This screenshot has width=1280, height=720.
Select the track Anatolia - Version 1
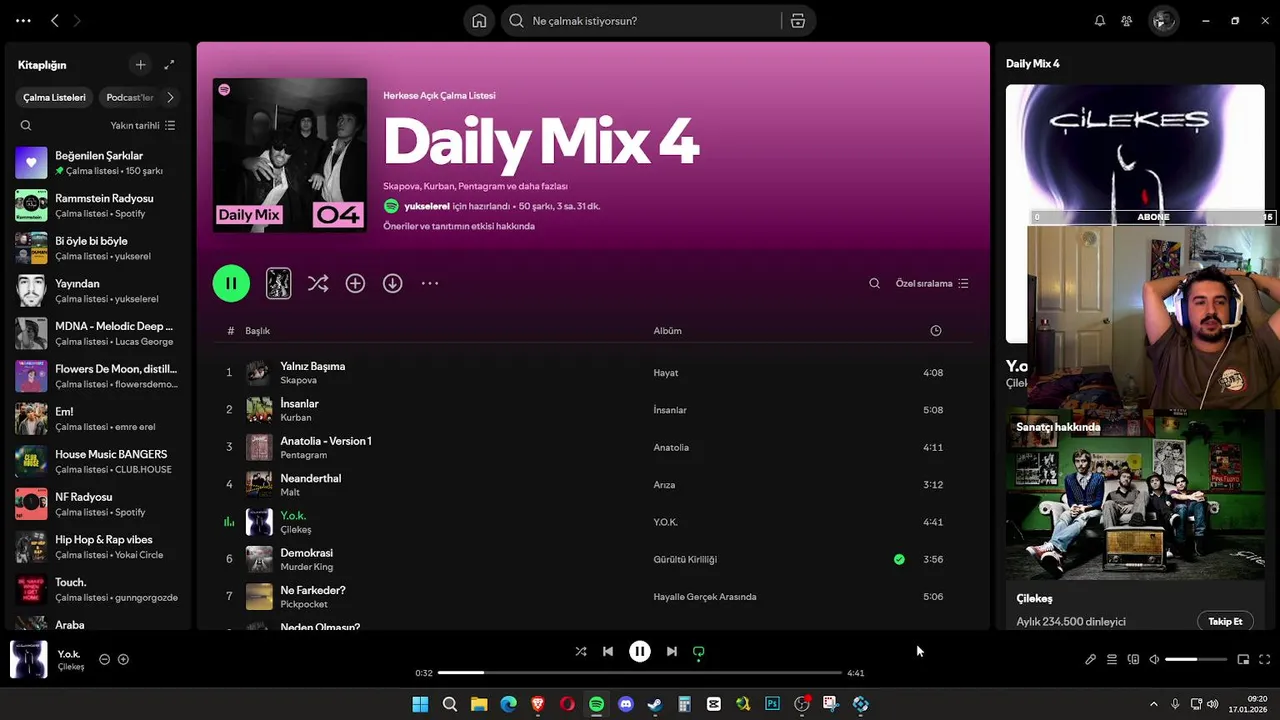(x=592, y=448)
